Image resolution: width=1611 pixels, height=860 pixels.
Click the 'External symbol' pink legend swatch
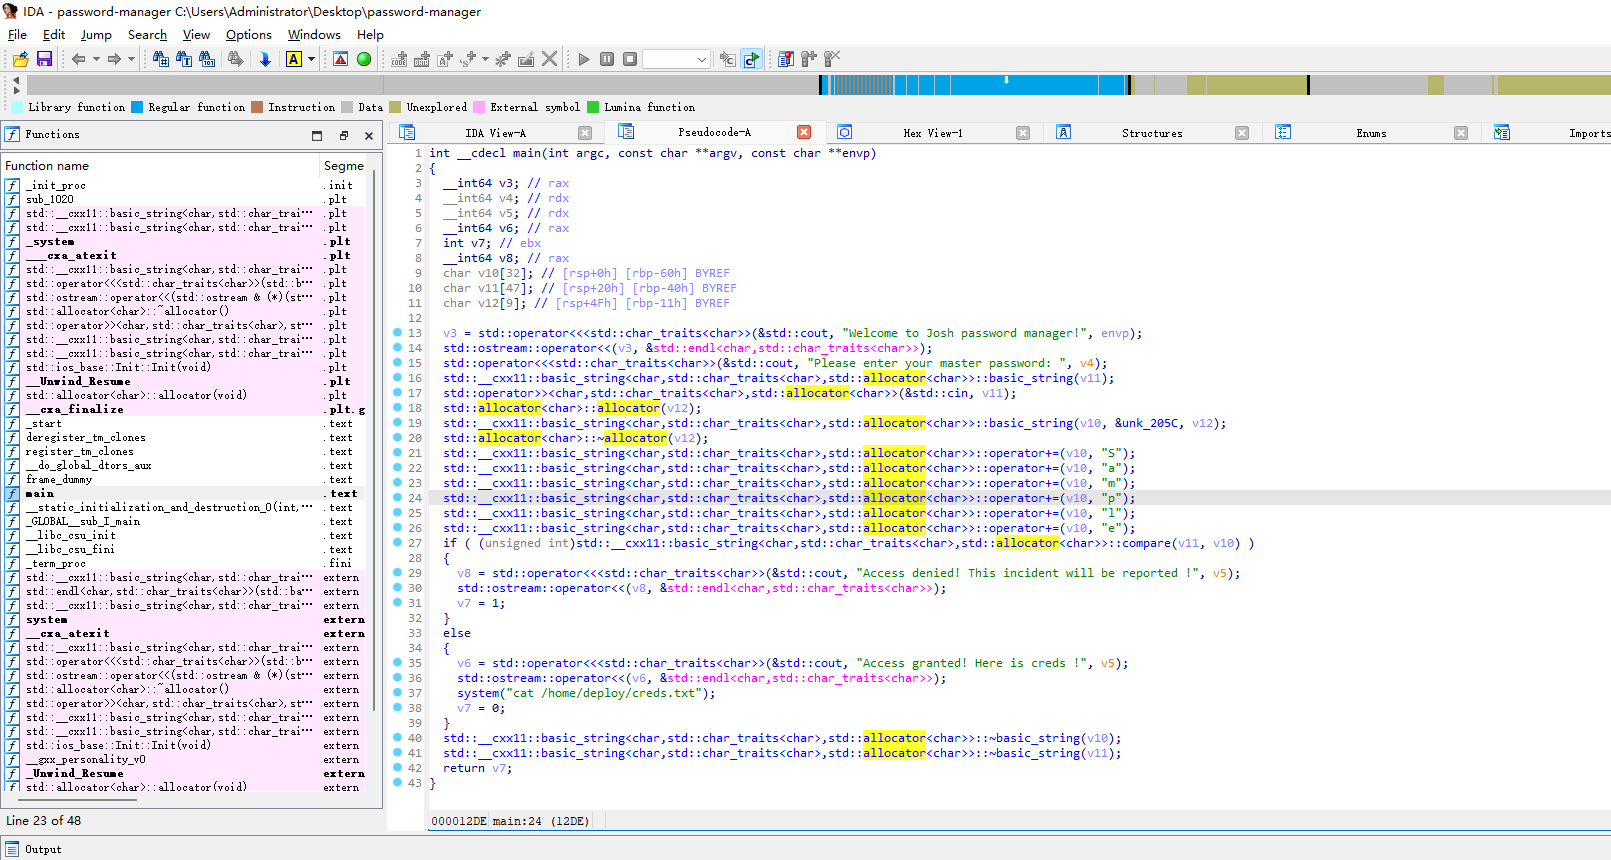click(479, 107)
